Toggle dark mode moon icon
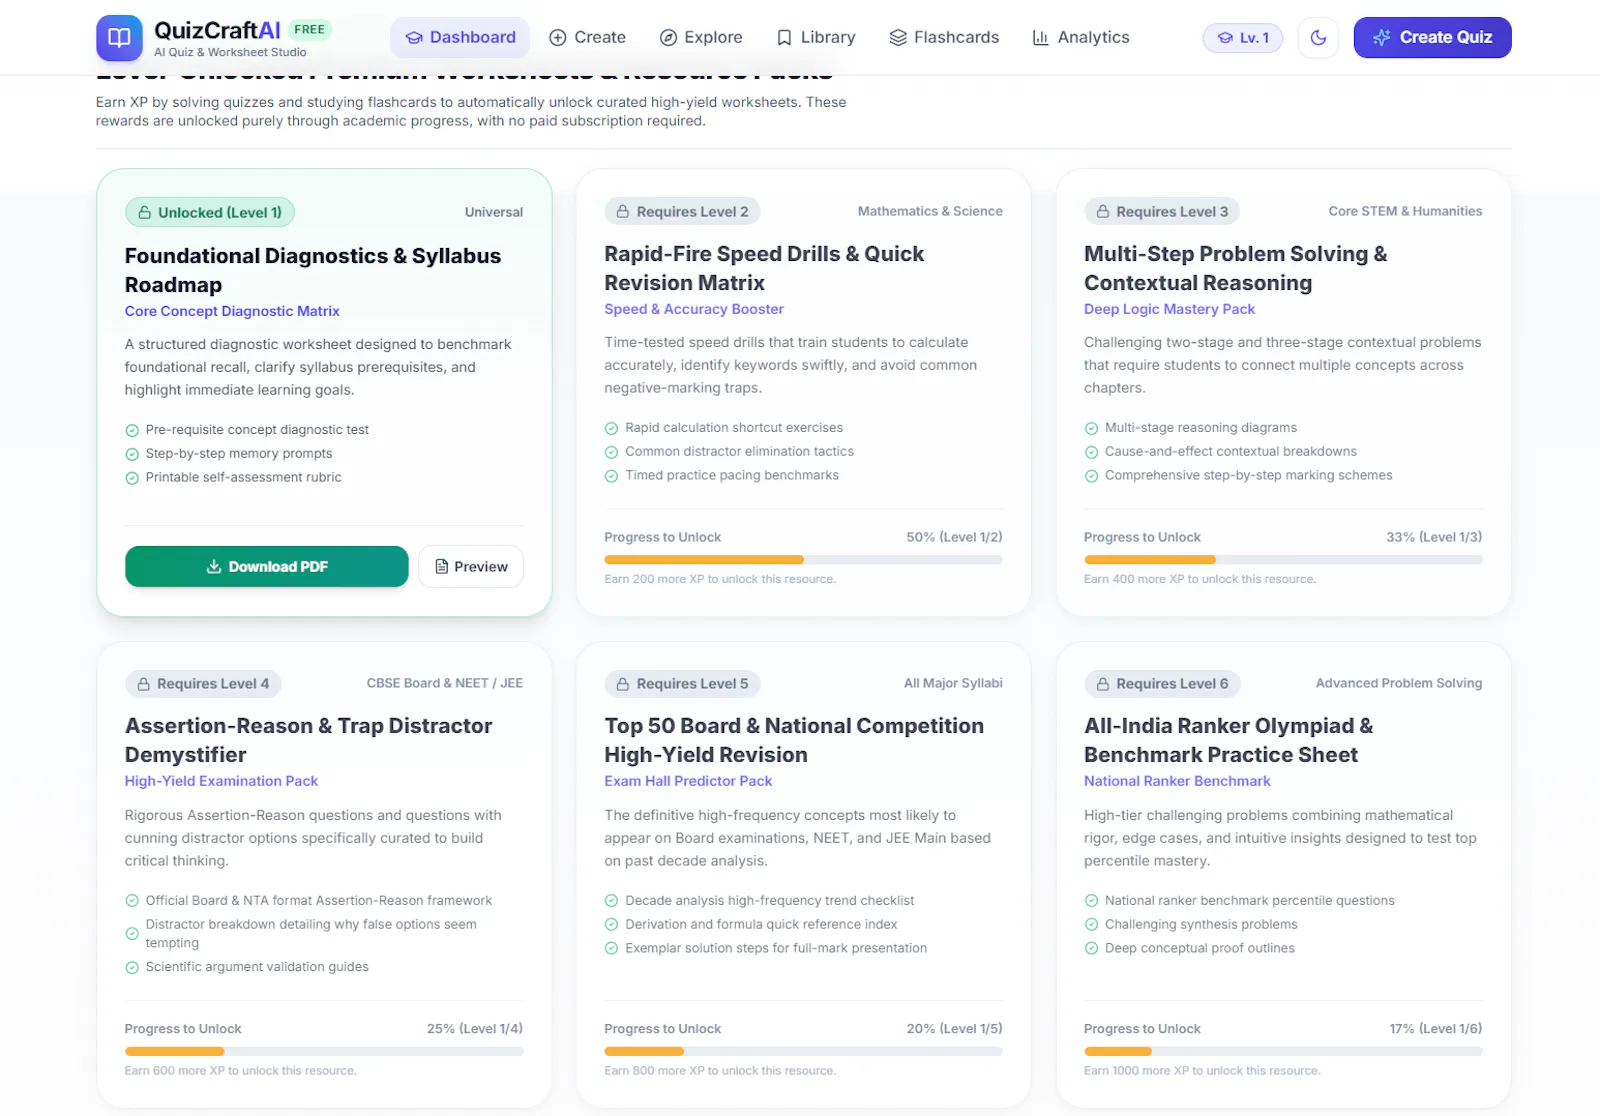Image resolution: width=1600 pixels, height=1116 pixels. point(1318,38)
